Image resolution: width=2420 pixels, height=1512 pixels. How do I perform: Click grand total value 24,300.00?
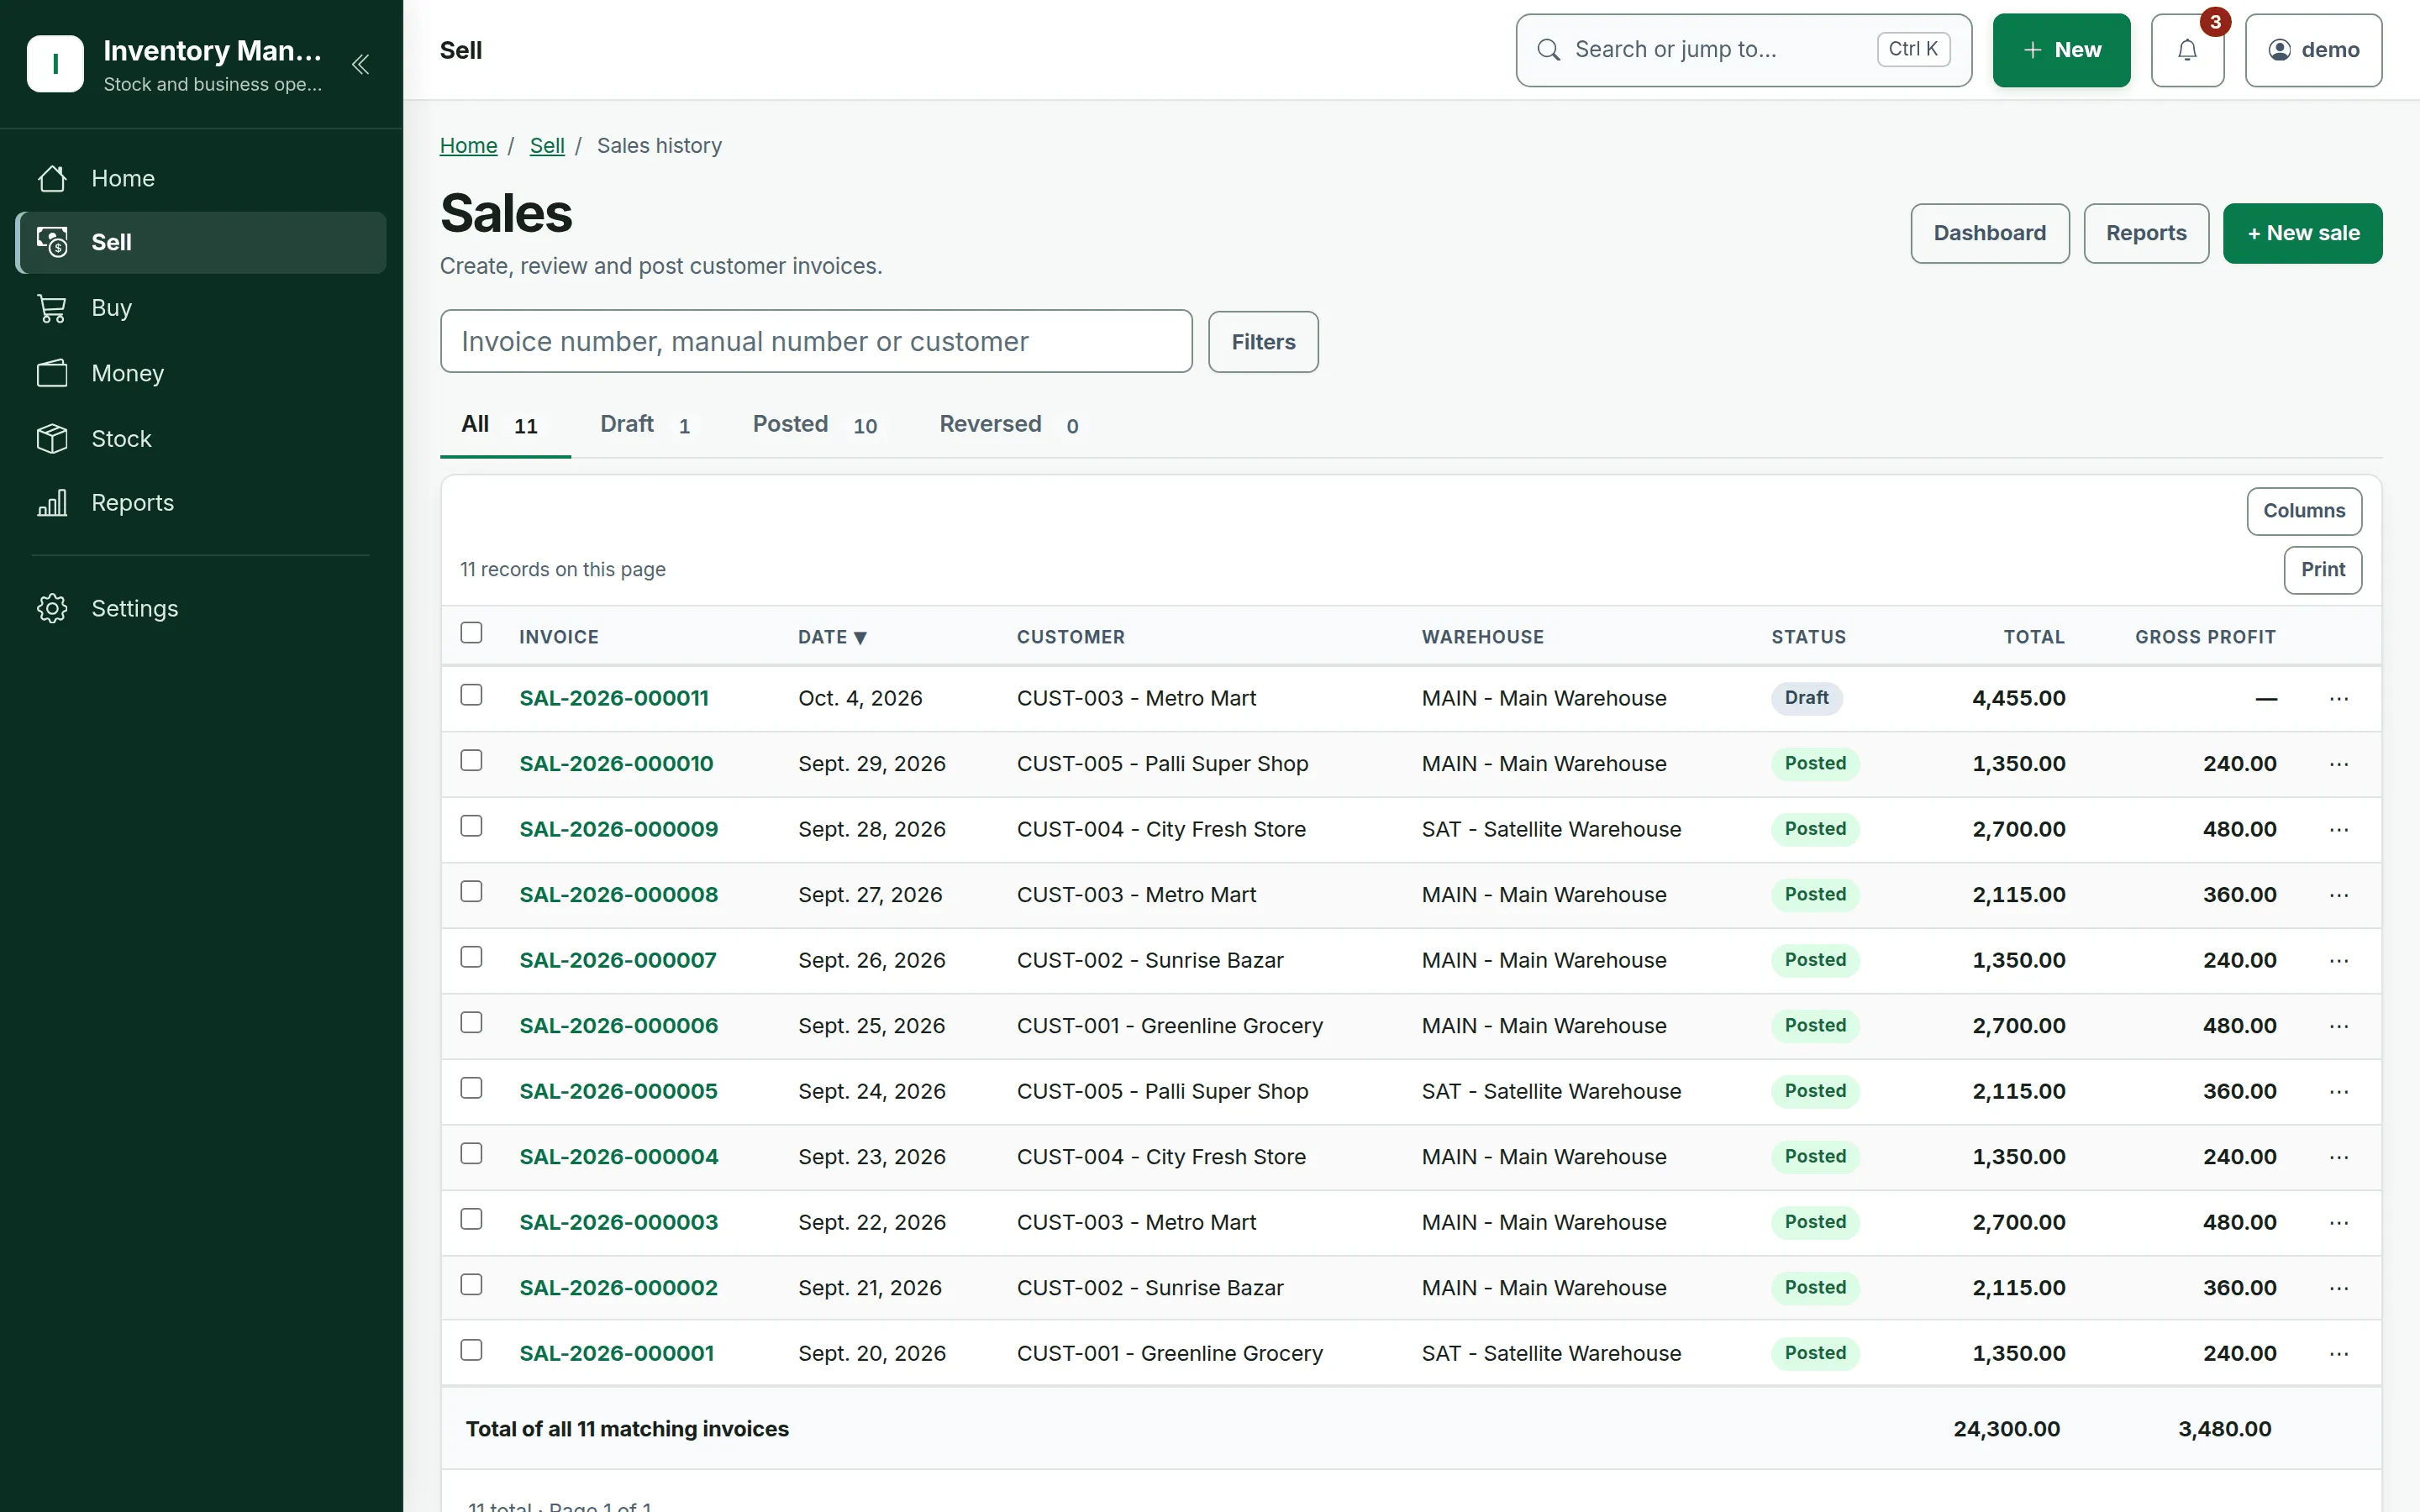(x=2006, y=1429)
